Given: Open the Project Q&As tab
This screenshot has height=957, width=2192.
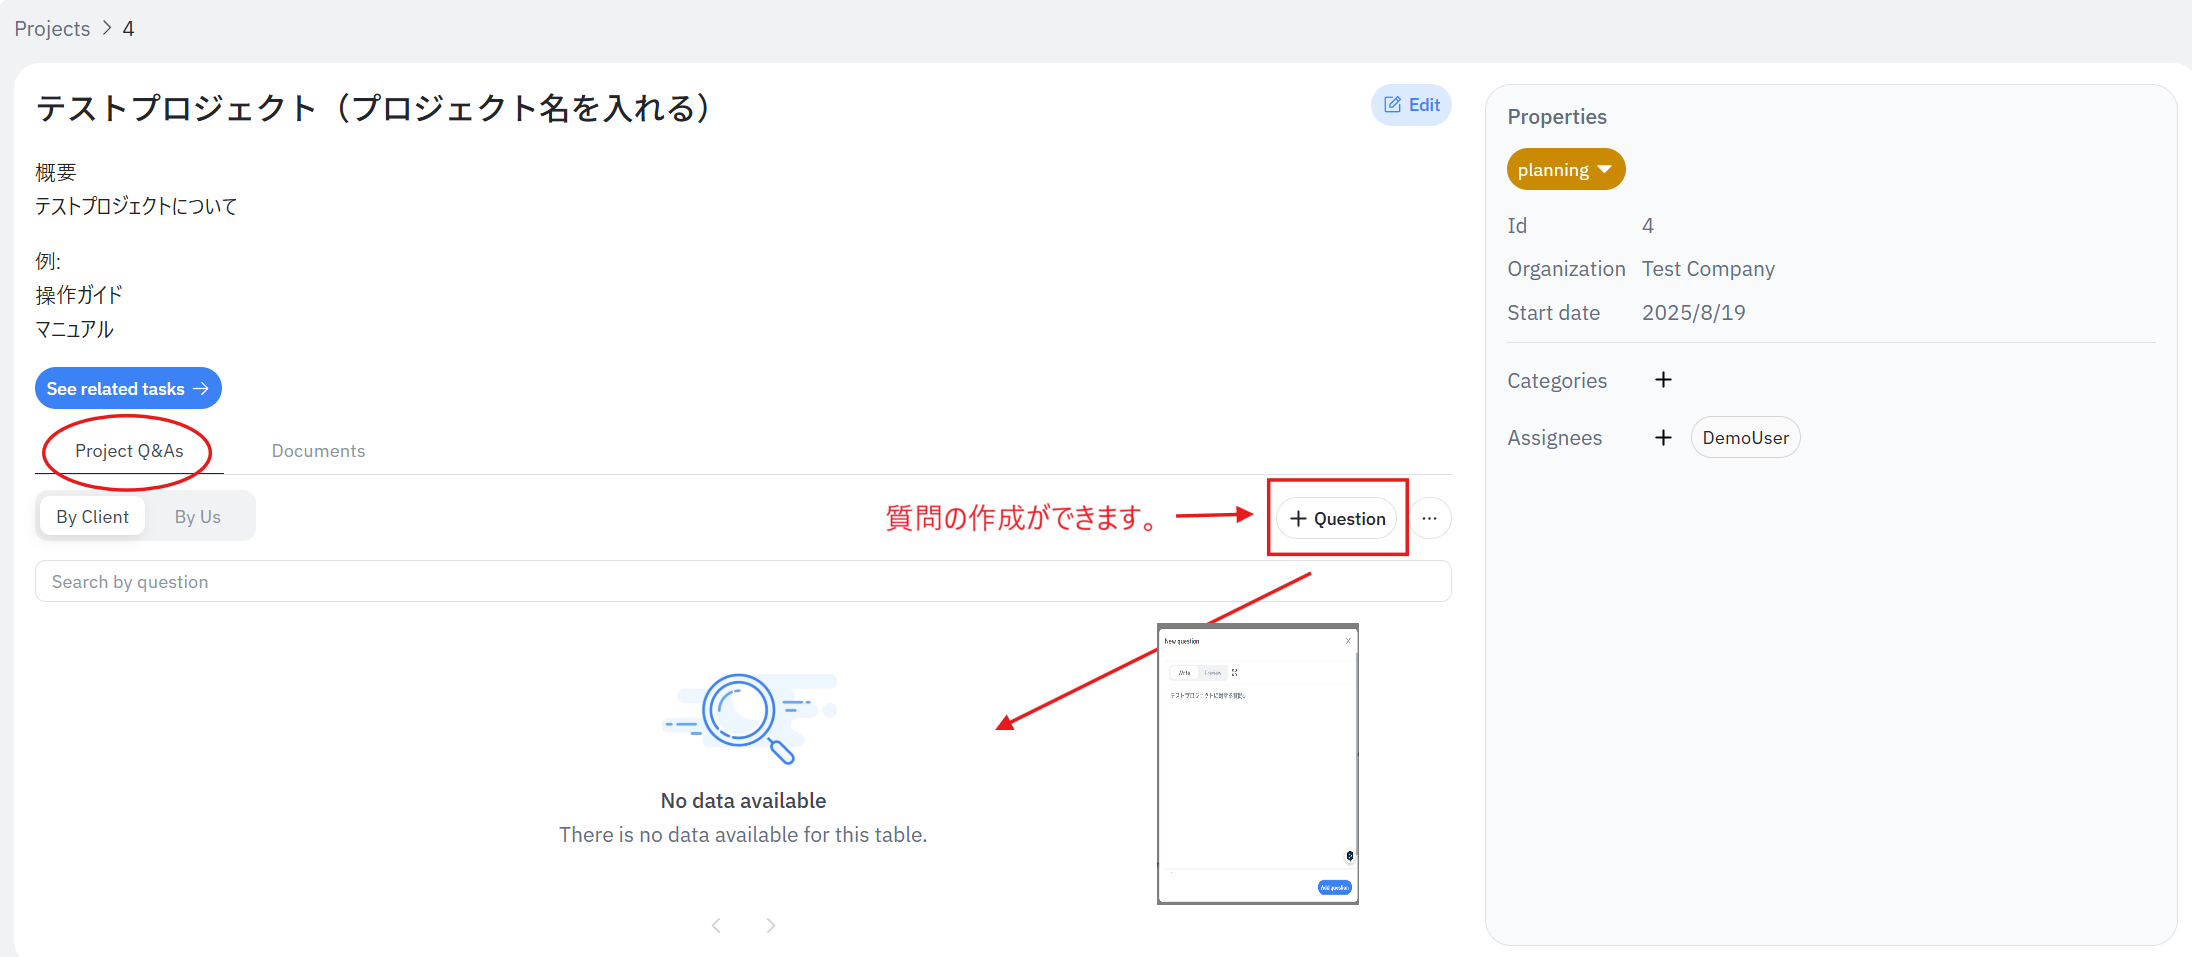Looking at the screenshot, I should [129, 451].
